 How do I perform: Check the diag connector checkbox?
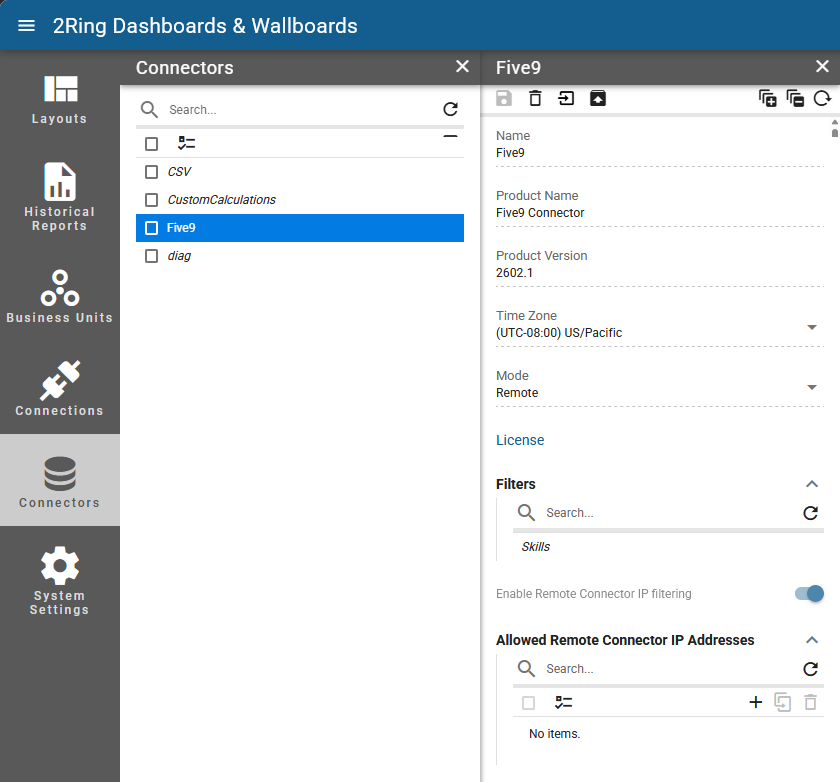(152, 256)
